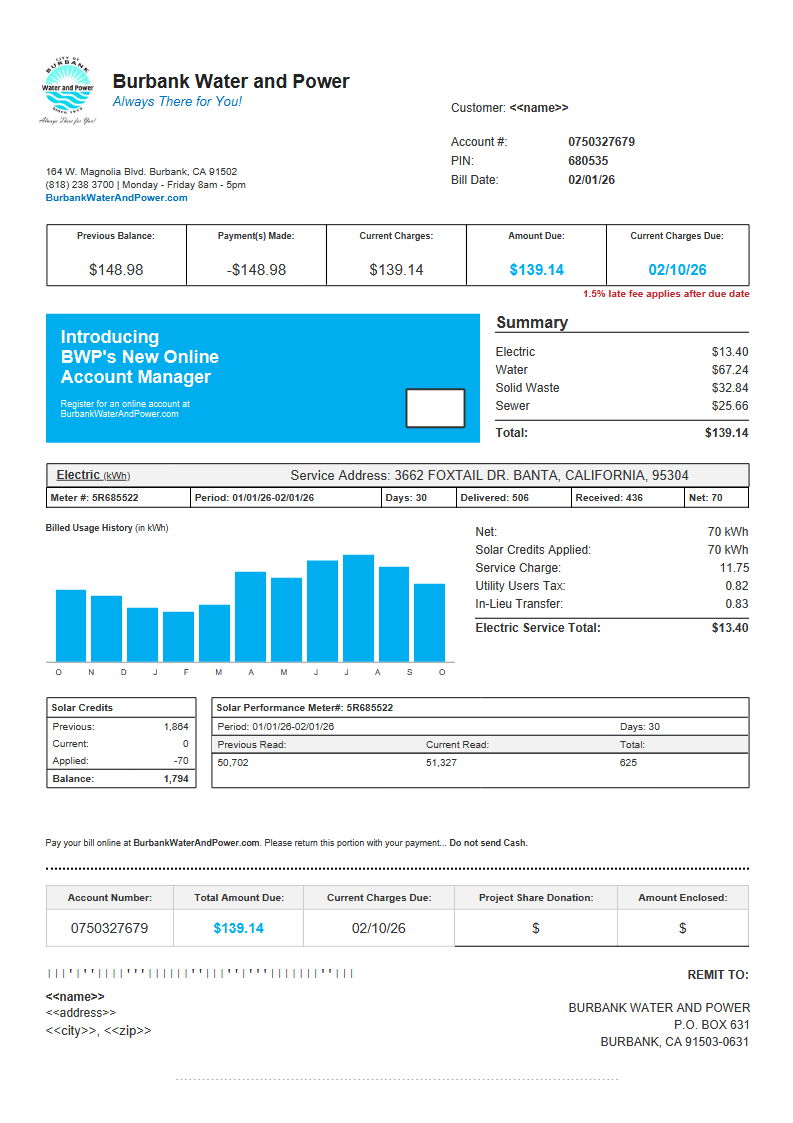Select the 'Register for an online account' banner text
Screen dimensions: 793x1123
pos(125,409)
